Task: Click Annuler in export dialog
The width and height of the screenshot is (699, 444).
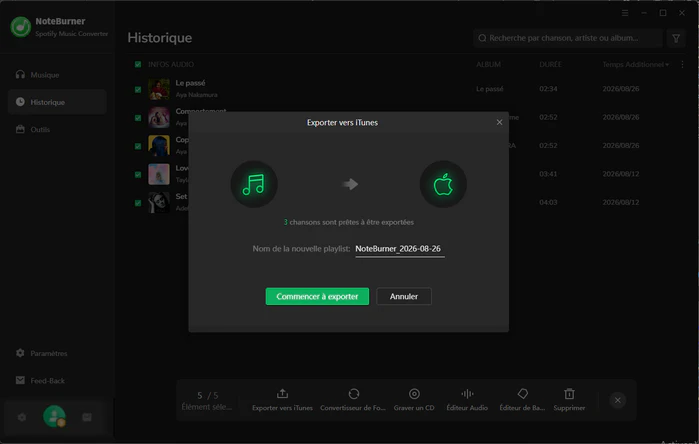Action: [x=404, y=296]
